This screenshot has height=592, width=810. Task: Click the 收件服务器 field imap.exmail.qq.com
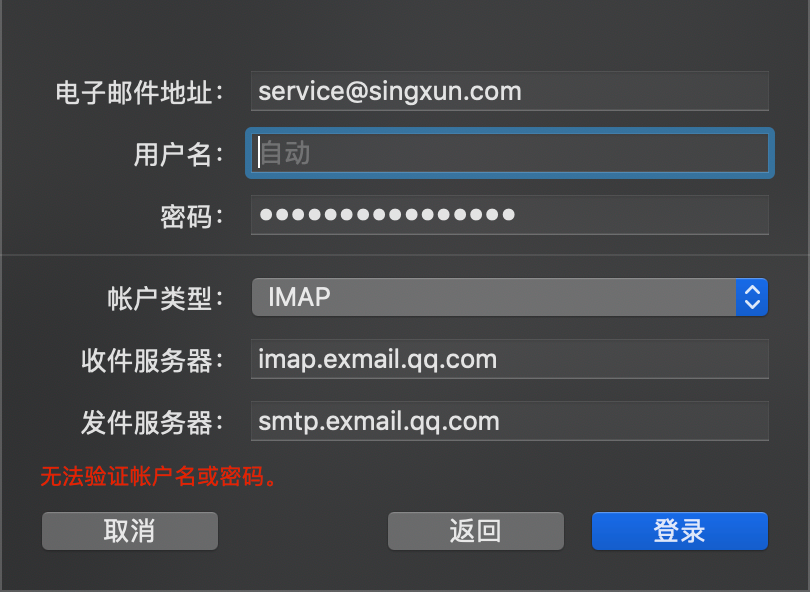[x=510, y=359]
